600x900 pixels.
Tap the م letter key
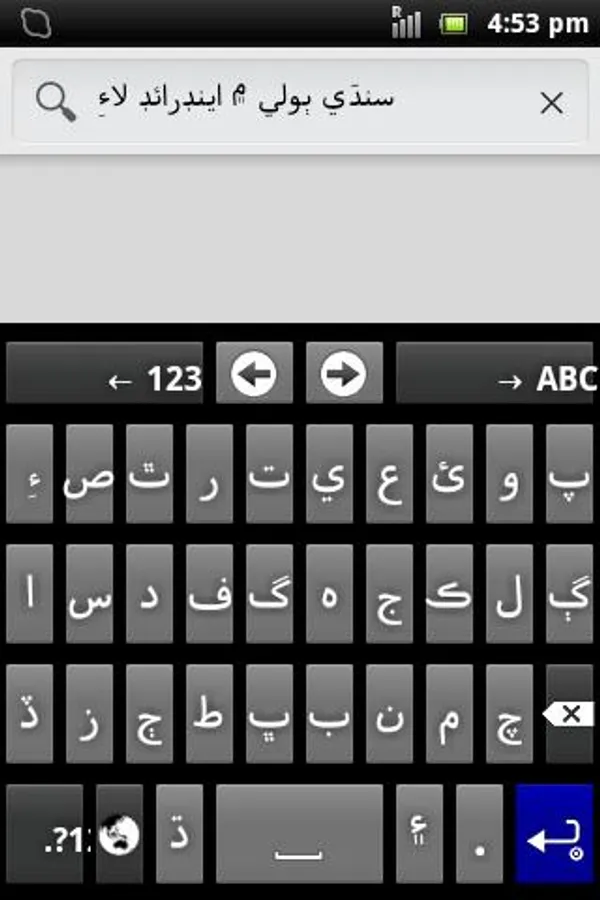tap(450, 714)
